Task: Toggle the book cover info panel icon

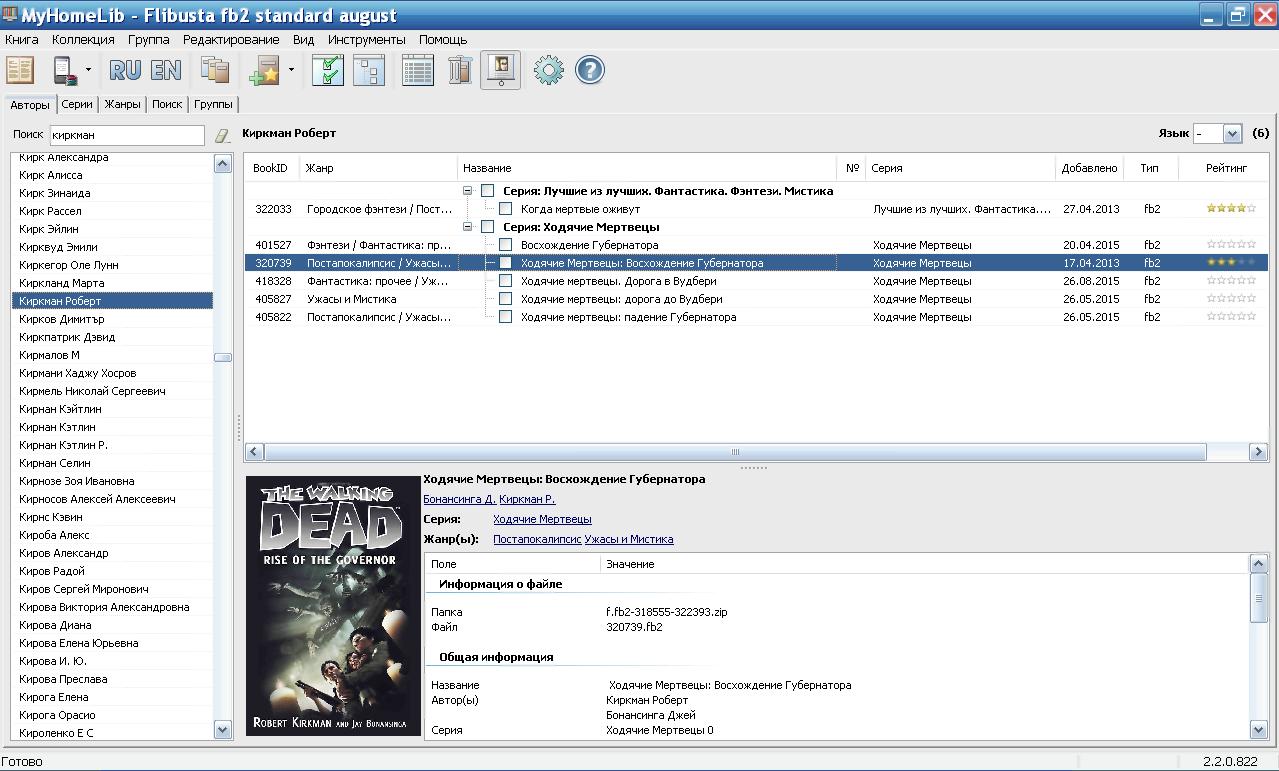Action: click(x=500, y=70)
